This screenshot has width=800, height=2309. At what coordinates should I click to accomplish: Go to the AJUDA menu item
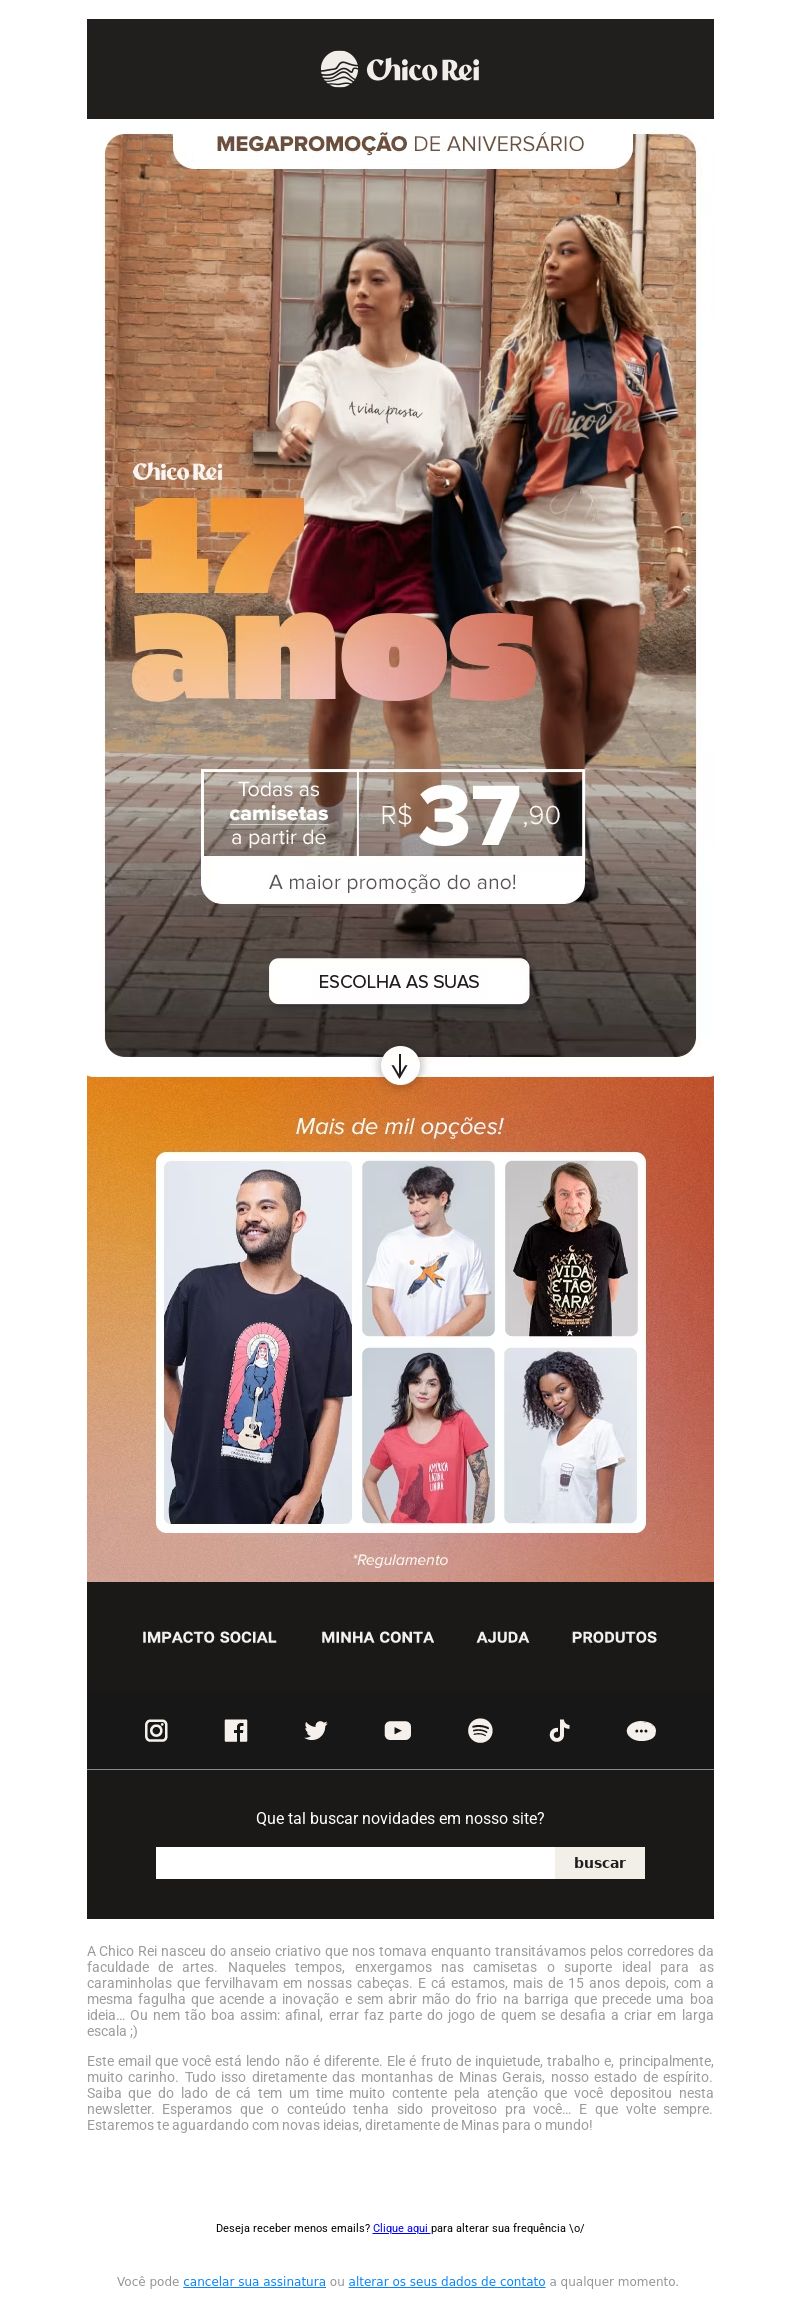(x=503, y=1637)
